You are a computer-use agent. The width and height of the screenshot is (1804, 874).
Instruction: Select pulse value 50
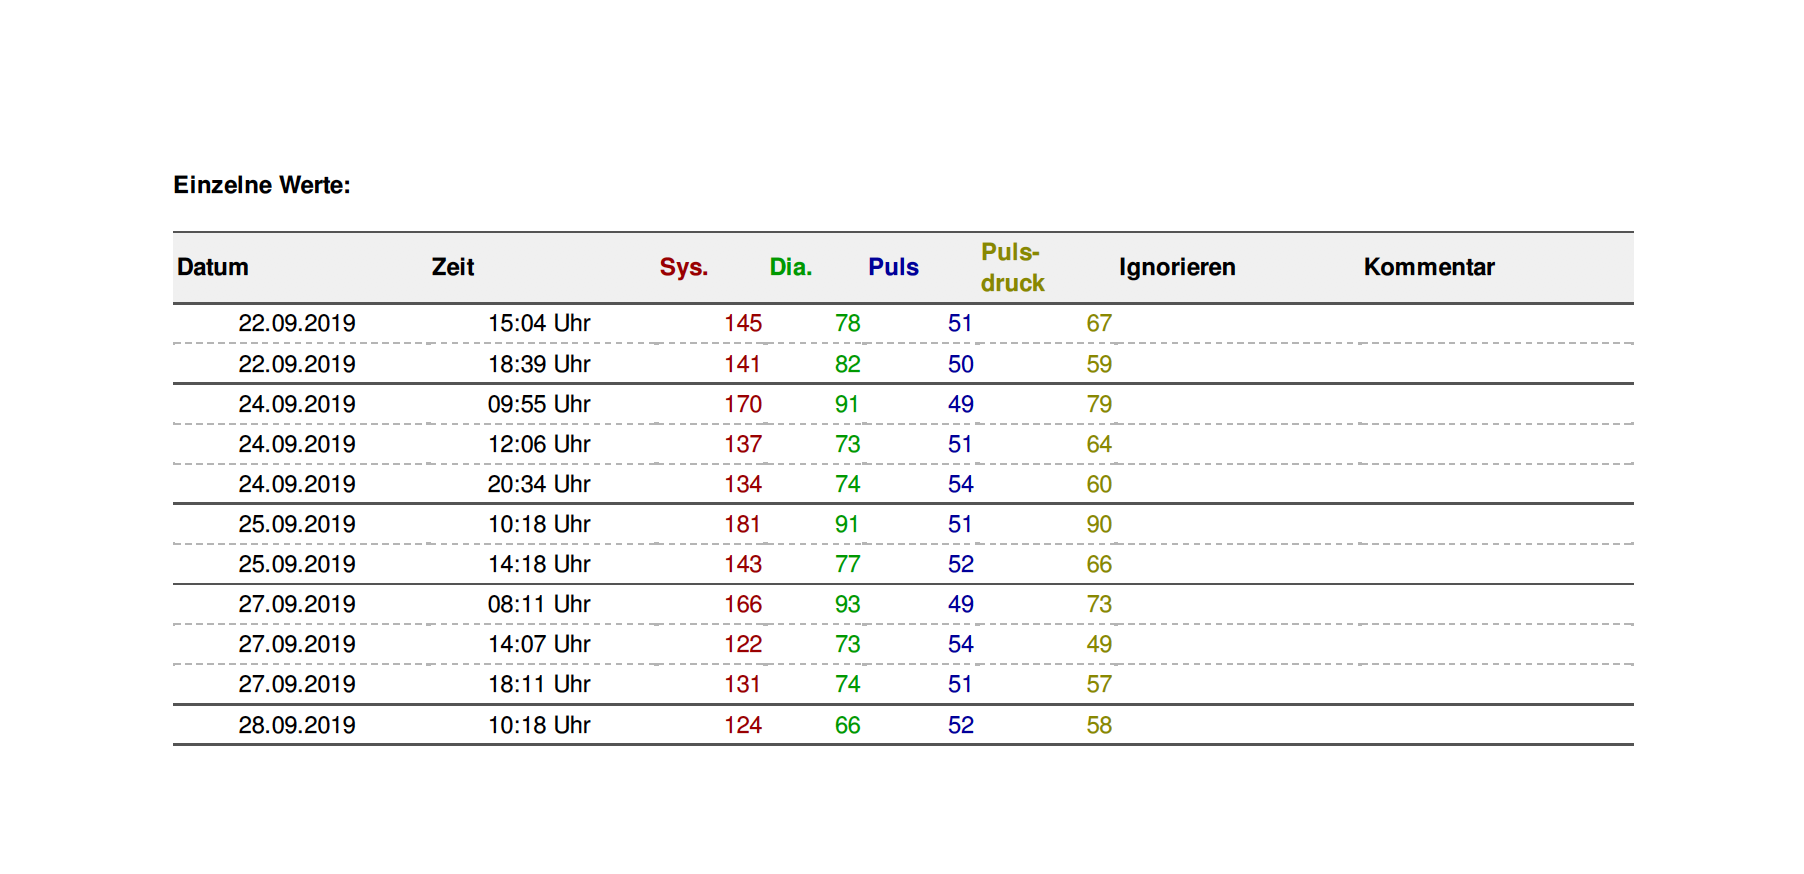(961, 364)
